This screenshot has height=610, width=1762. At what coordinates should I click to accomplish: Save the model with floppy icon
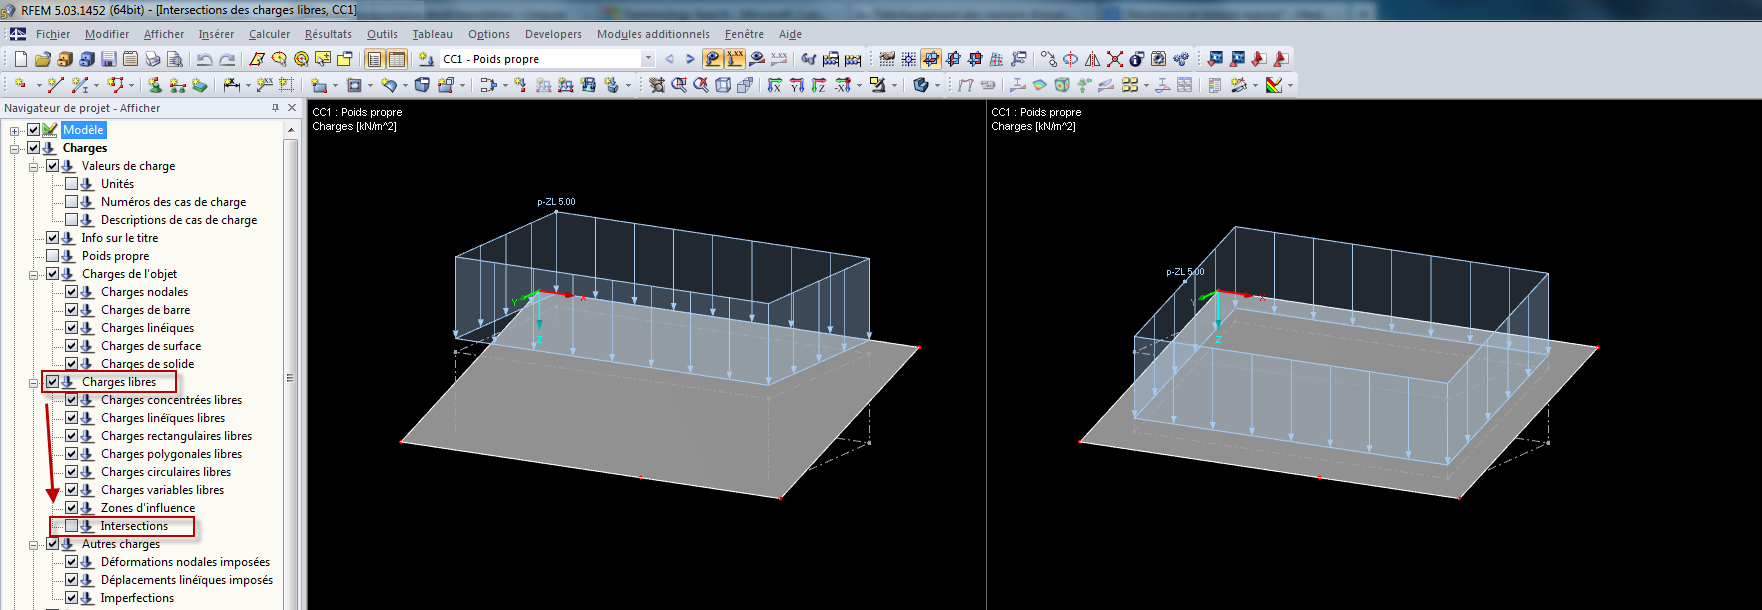(x=109, y=59)
